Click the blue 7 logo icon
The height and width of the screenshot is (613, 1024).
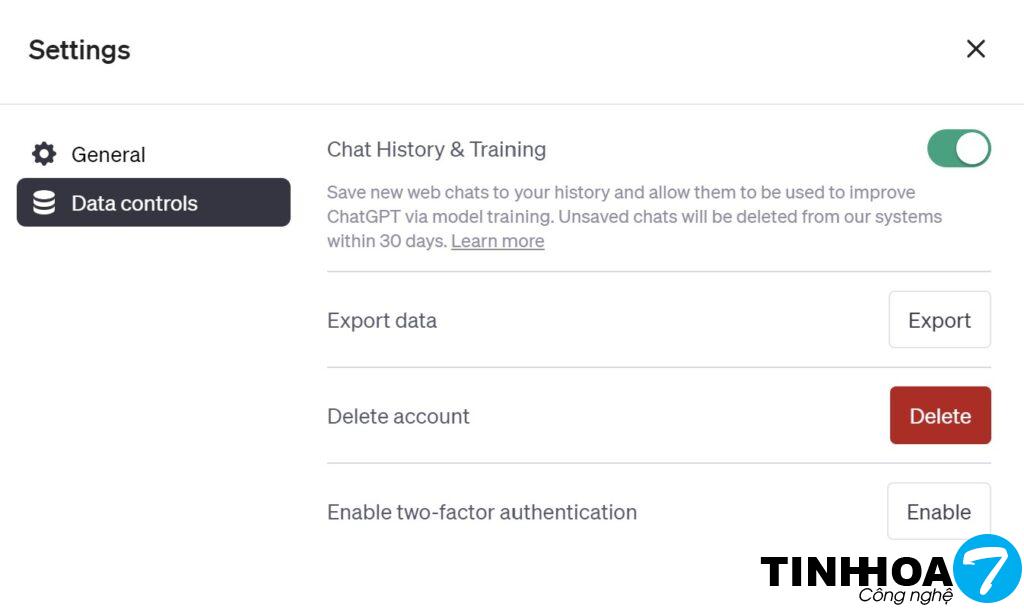coord(986,568)
